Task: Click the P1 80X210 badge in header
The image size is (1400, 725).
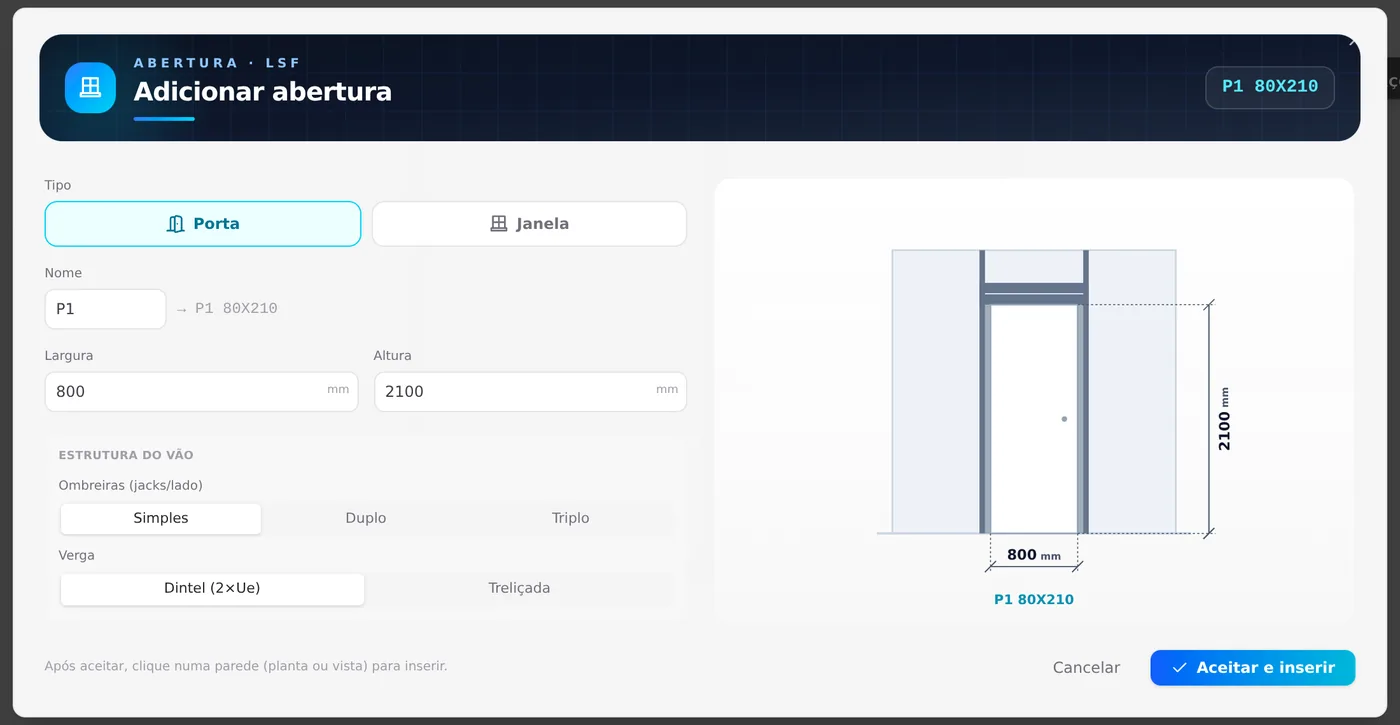Action: [1270, 87]
